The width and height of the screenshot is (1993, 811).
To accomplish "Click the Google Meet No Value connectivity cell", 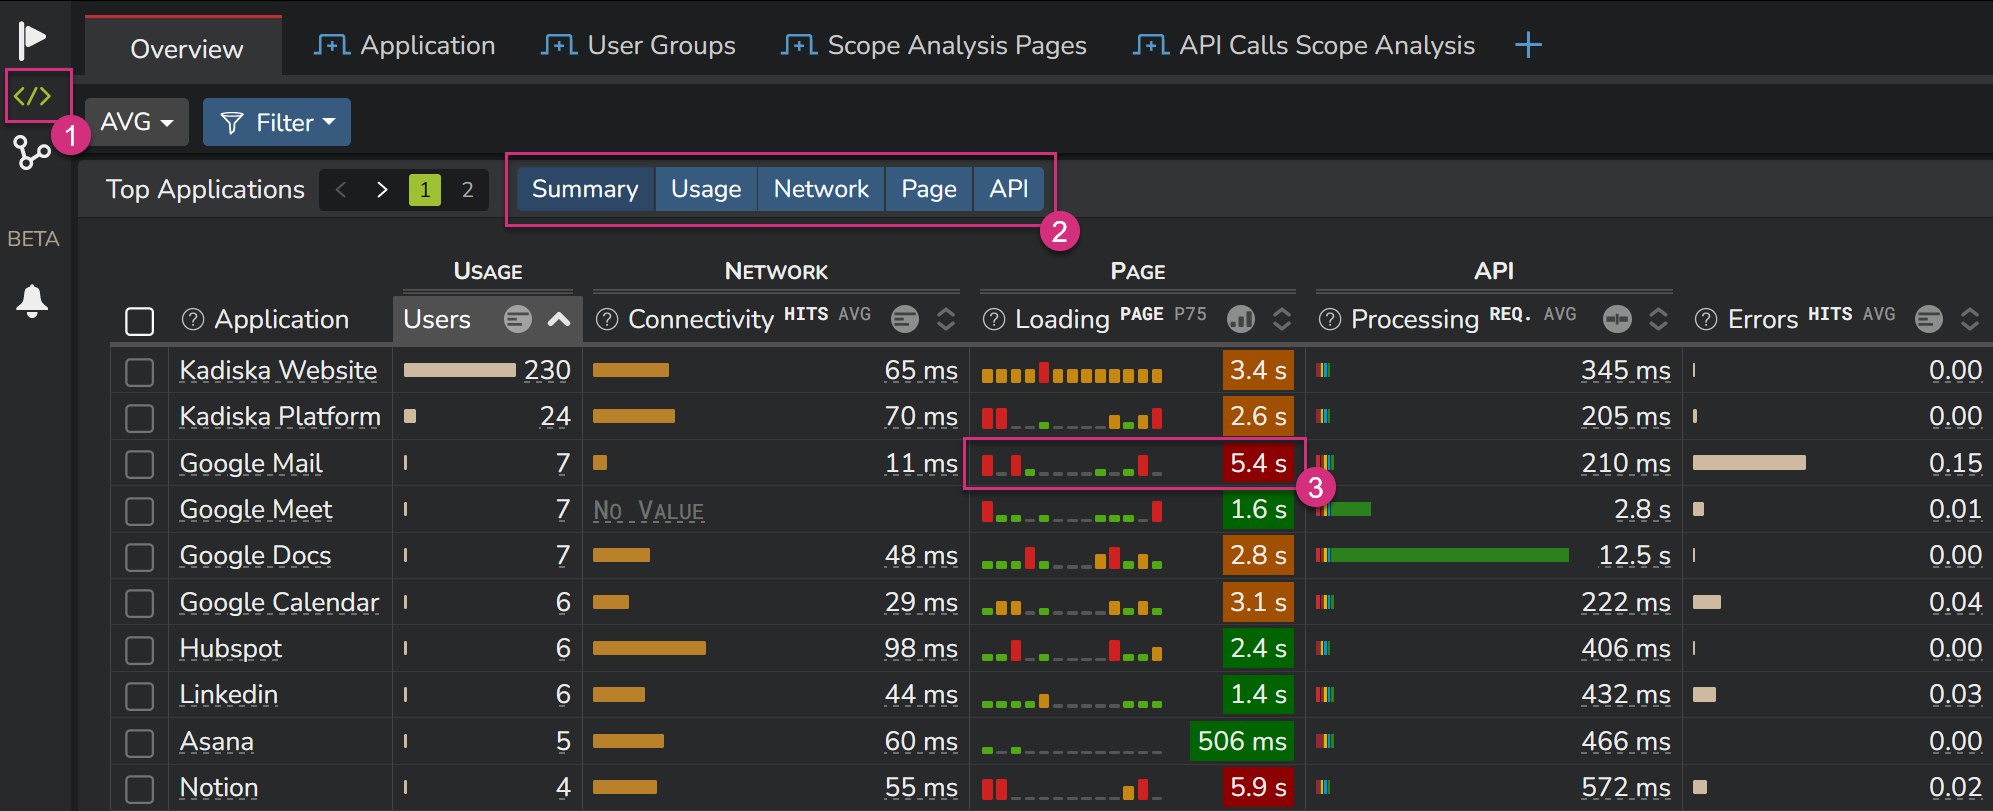I will click(x=649, y=511).
